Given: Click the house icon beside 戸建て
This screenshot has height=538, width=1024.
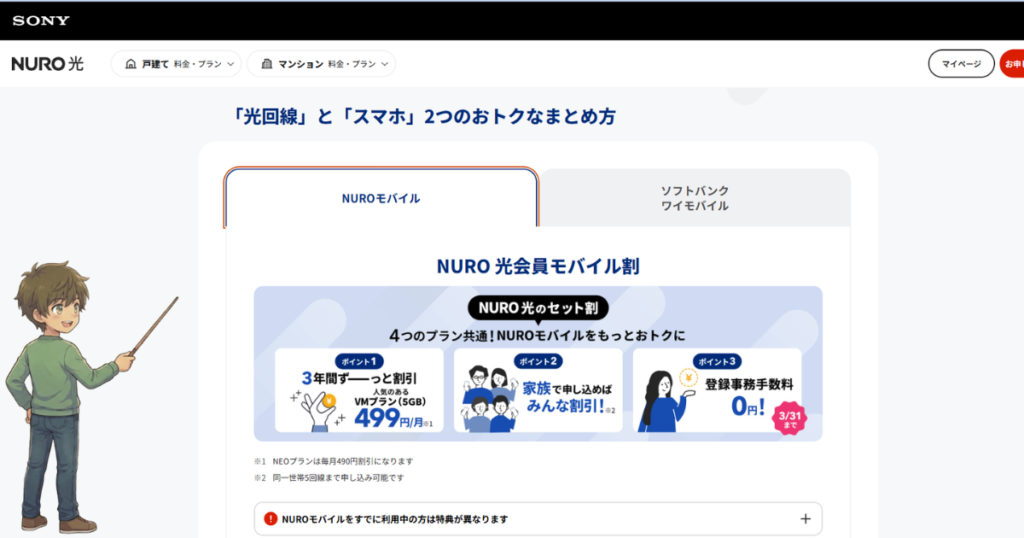Looking at the screenshot, I should tap(131, 64).
